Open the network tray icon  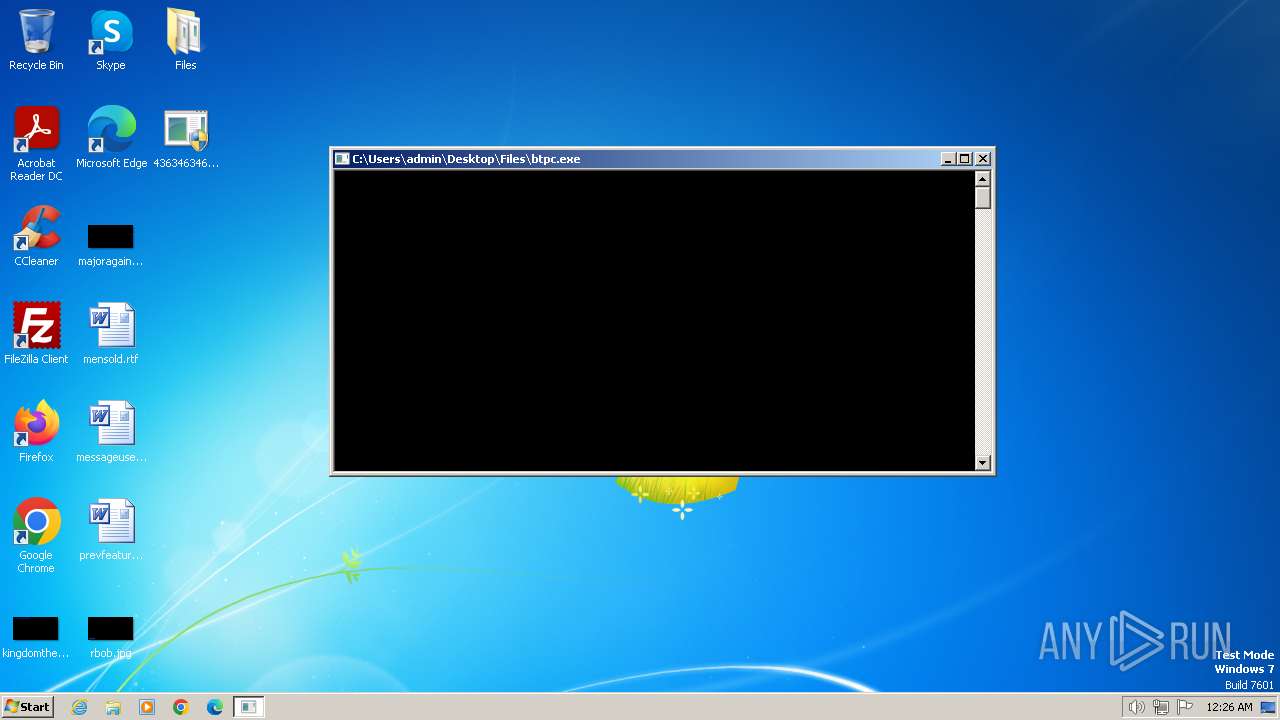pos(1161,707)
